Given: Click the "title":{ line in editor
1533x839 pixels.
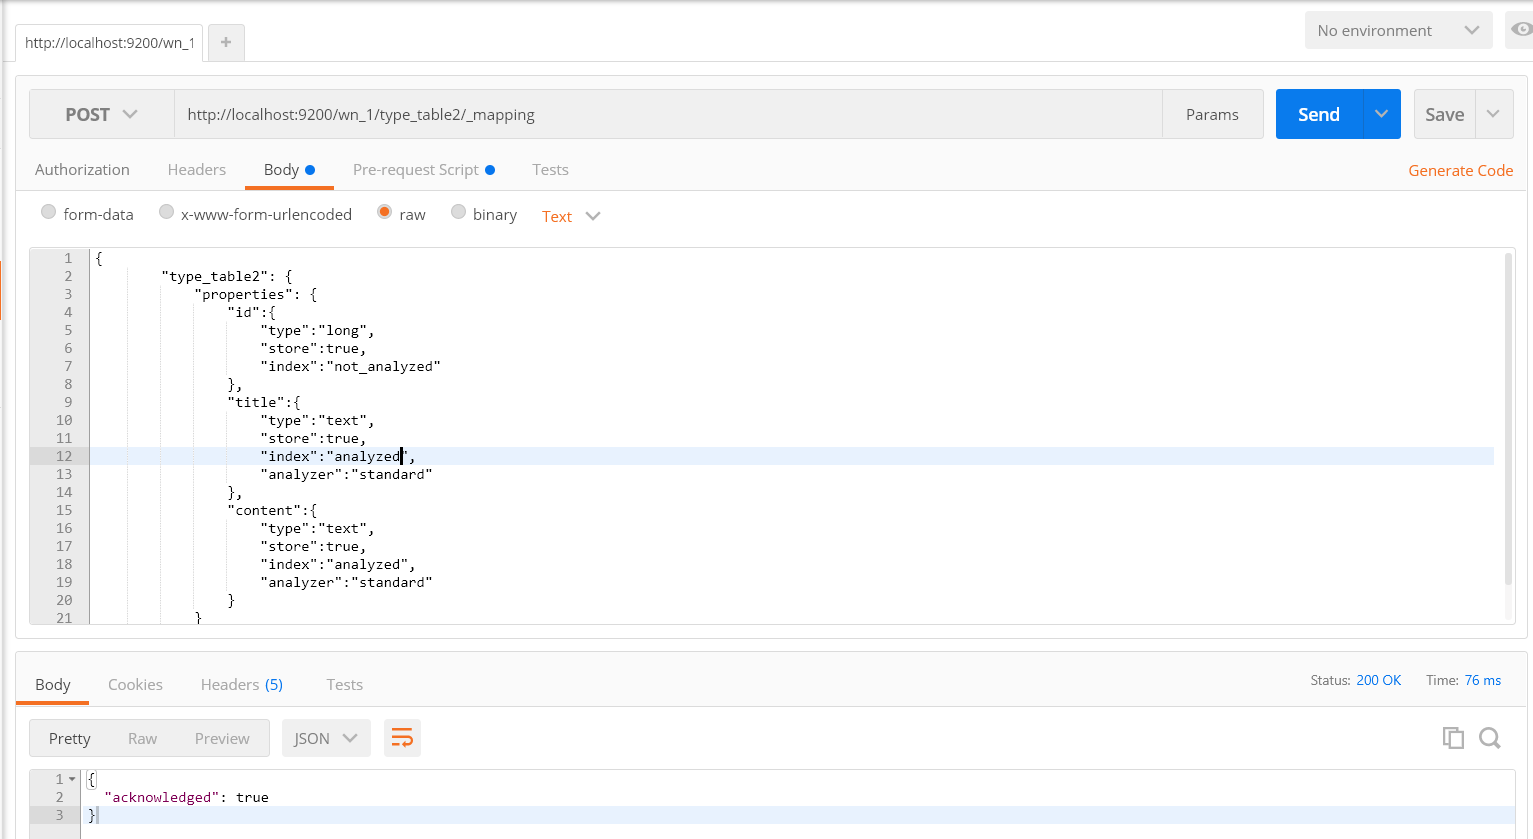Looking at the screenshot, I should click(x=264, y=402).
